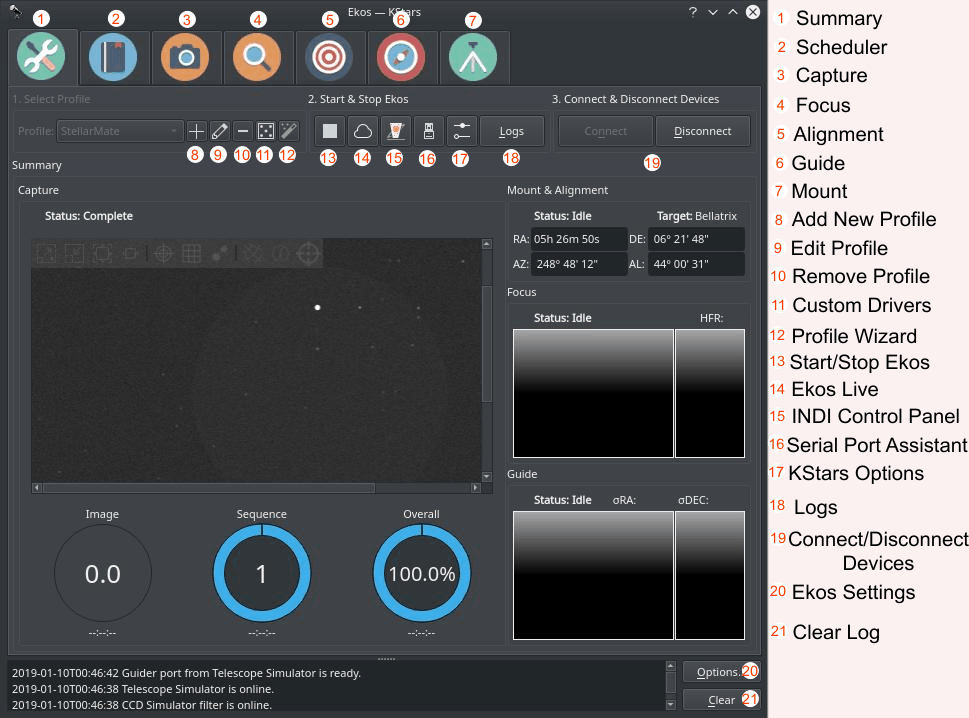969x718 pixels.
Task: Click the Edit Profile pencil icon
Action: click(220, 131)
